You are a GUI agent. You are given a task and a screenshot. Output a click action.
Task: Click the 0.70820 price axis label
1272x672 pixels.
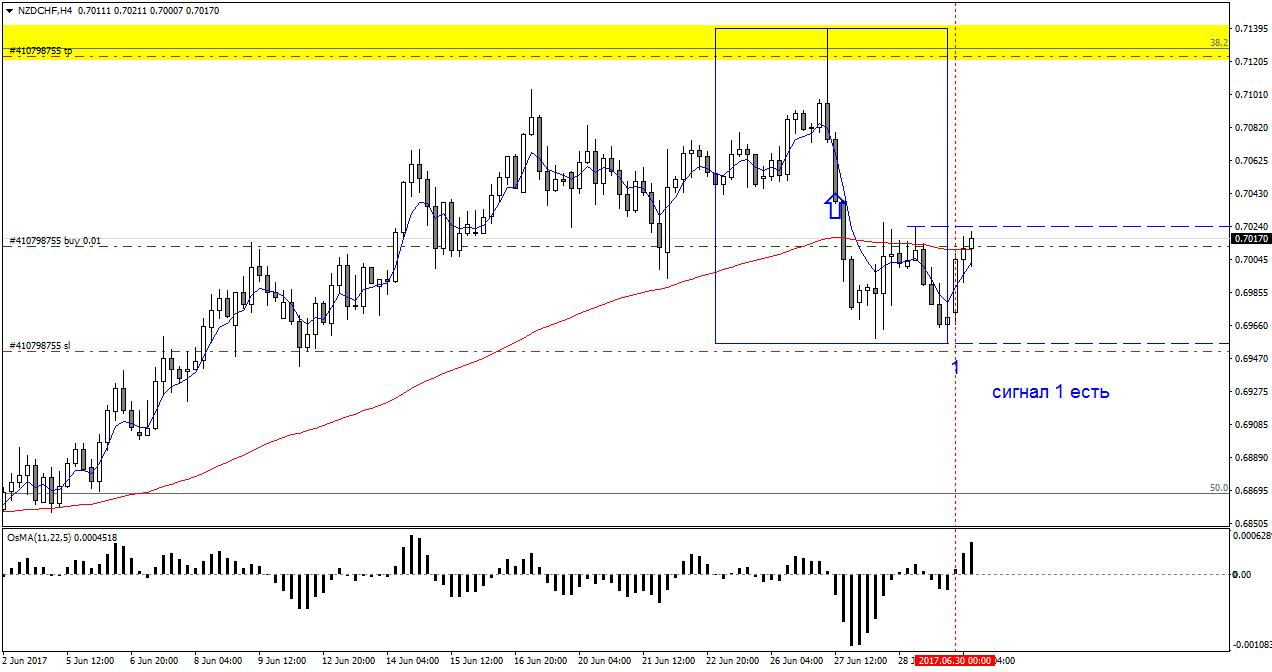(x=1252, y=127)
